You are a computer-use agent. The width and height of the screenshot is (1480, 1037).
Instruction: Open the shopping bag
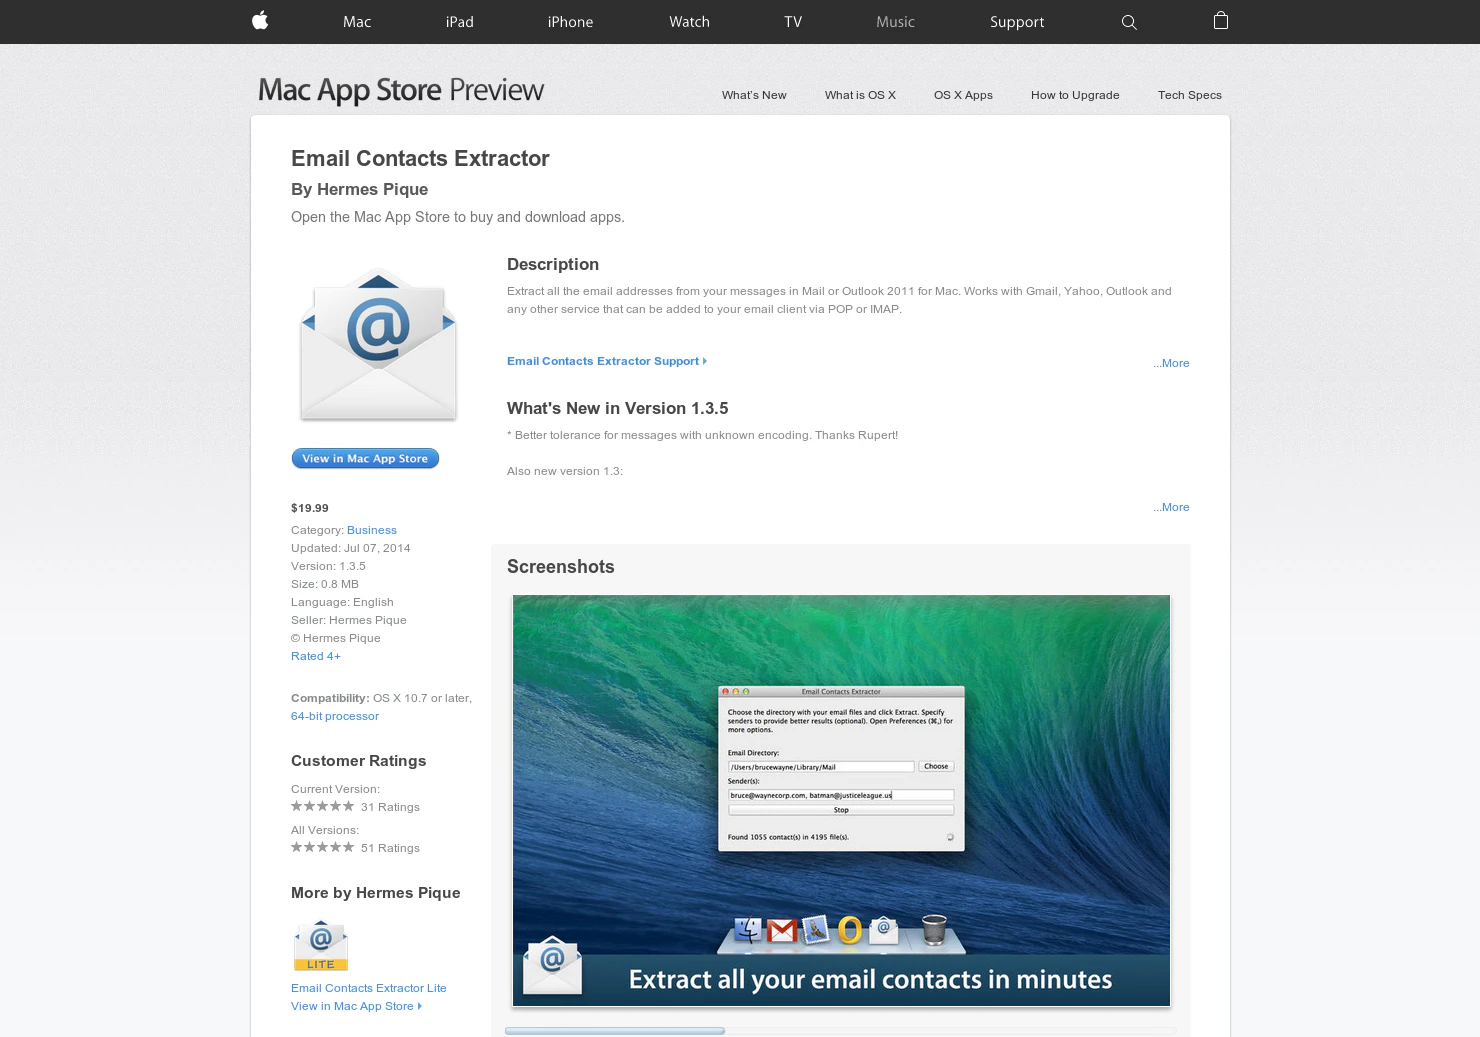[x=1220, y=21]
